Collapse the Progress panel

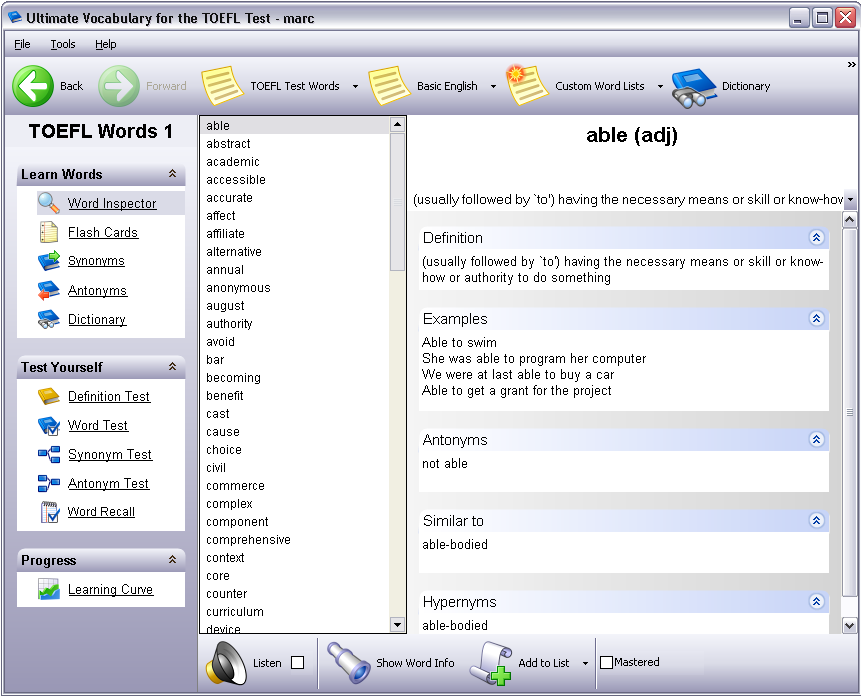(x=172, y=559)
